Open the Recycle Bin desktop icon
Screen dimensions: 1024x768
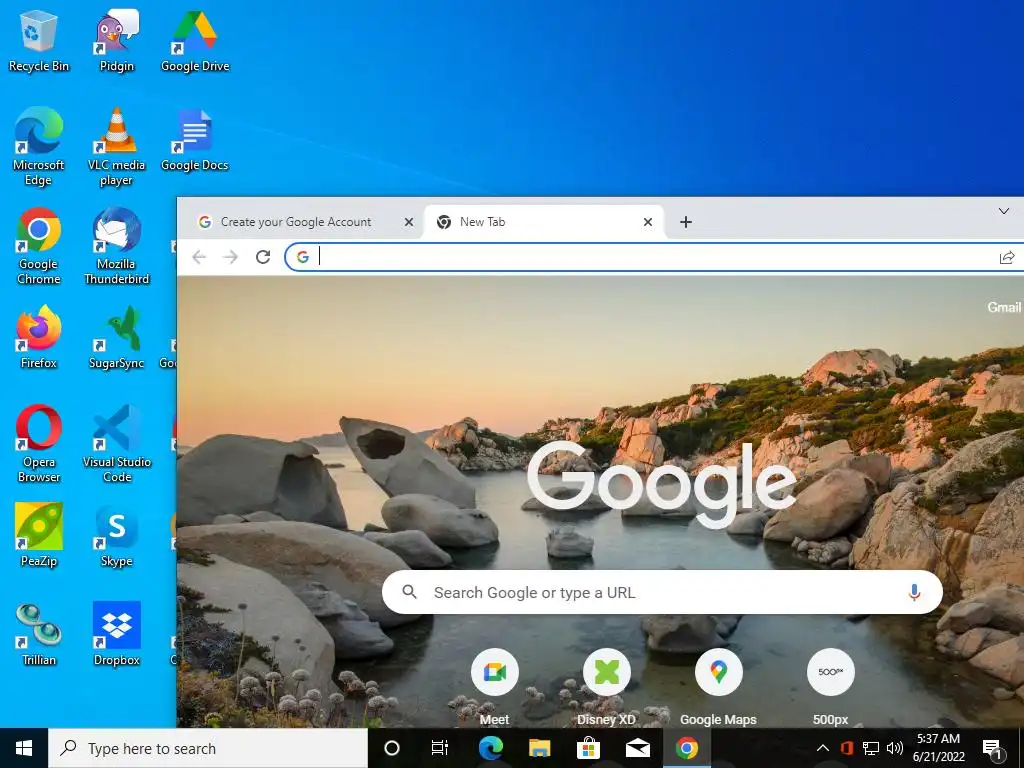(x=39, y=40)
